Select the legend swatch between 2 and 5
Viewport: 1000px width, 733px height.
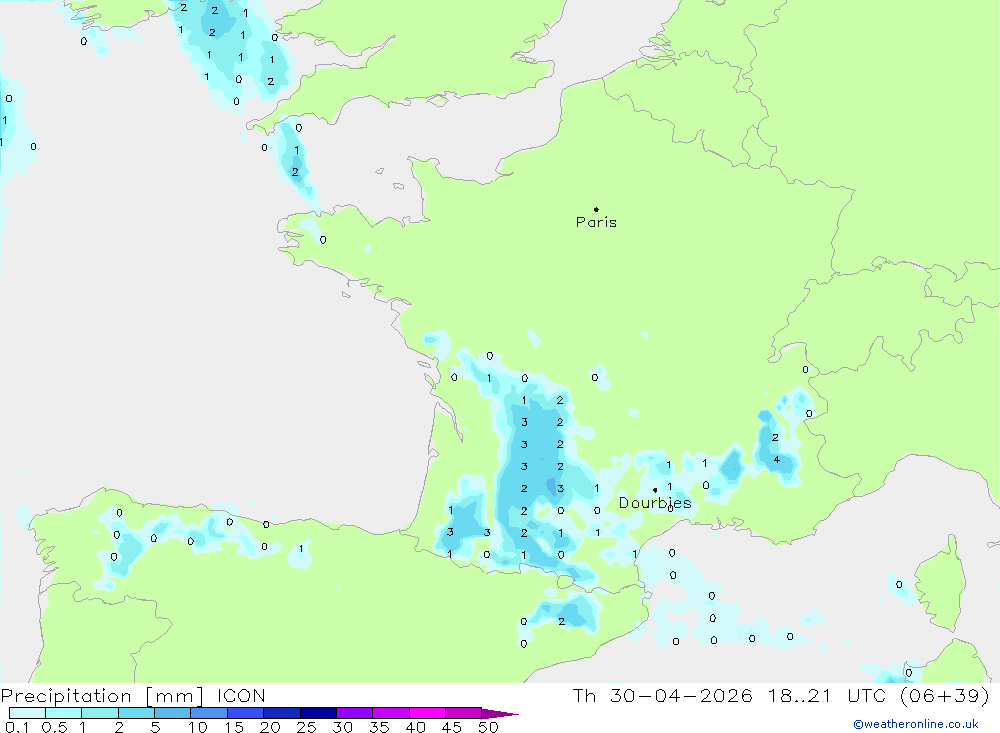point(136,713)
